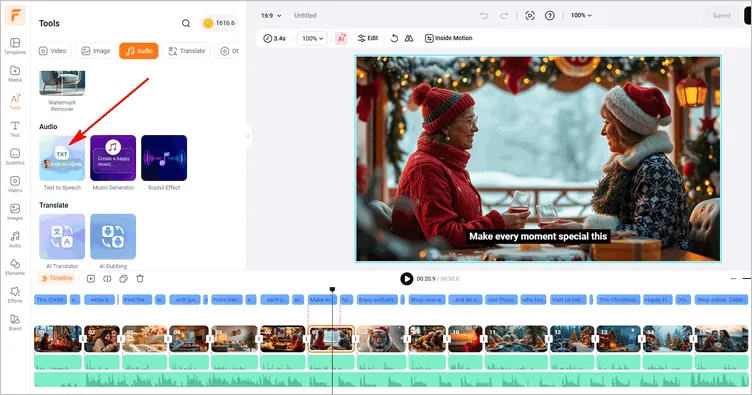Open the Videos sidebar section
The height and width of the screenshot is (395, 752).
point(15,184)
